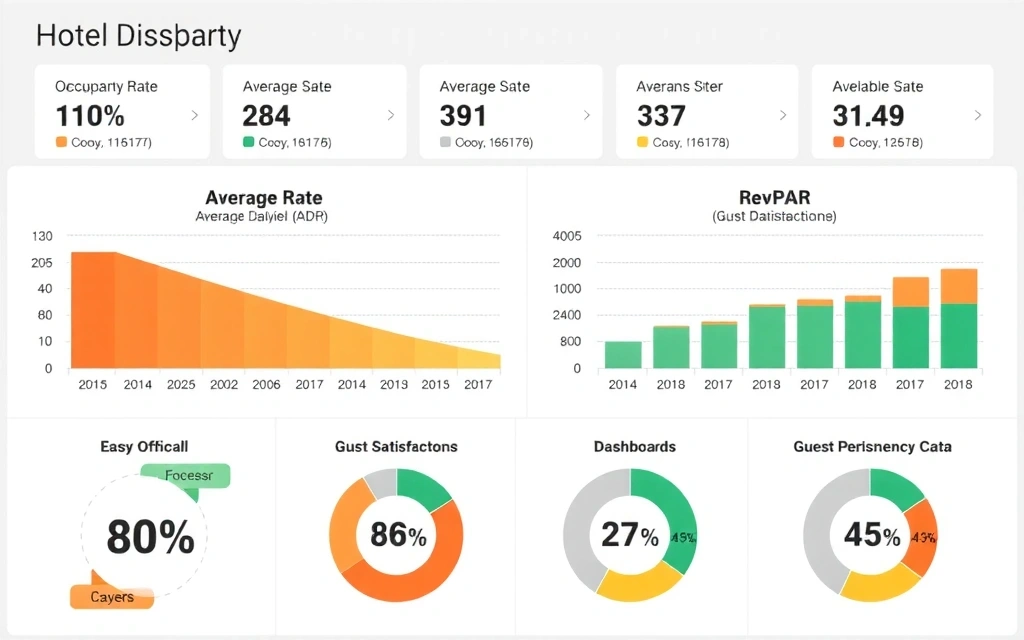
Task: Click the Gust Satisfactons donut chart
Action: click(396, 535)
